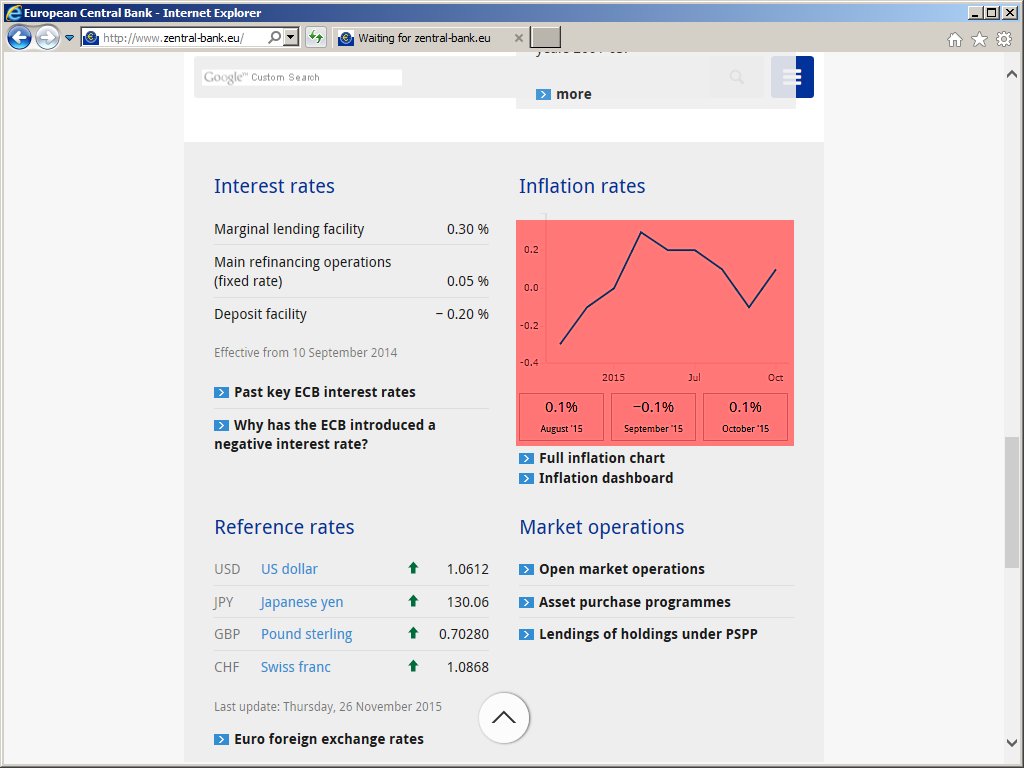The height and width of the screenshot is (768, 1024).
Task: Open the recent pages dropdown arrow
Action: coord(70,38)
